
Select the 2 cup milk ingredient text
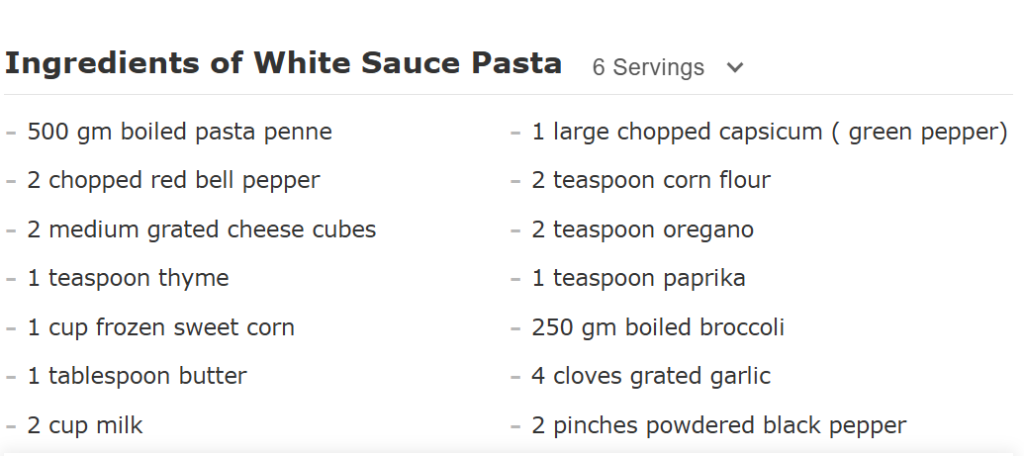85,425
